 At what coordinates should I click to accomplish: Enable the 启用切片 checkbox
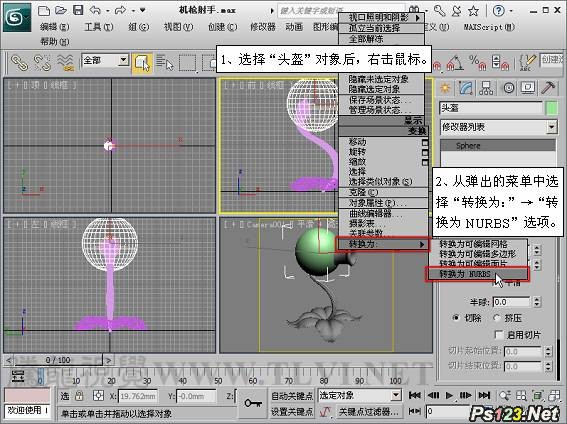pos(499,335)
